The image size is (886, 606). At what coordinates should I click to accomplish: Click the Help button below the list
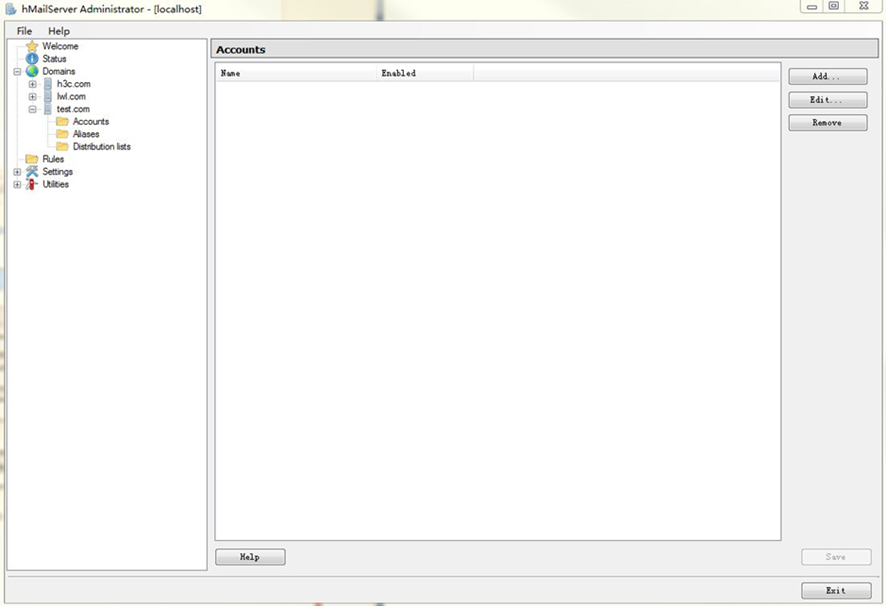(250, 557)
